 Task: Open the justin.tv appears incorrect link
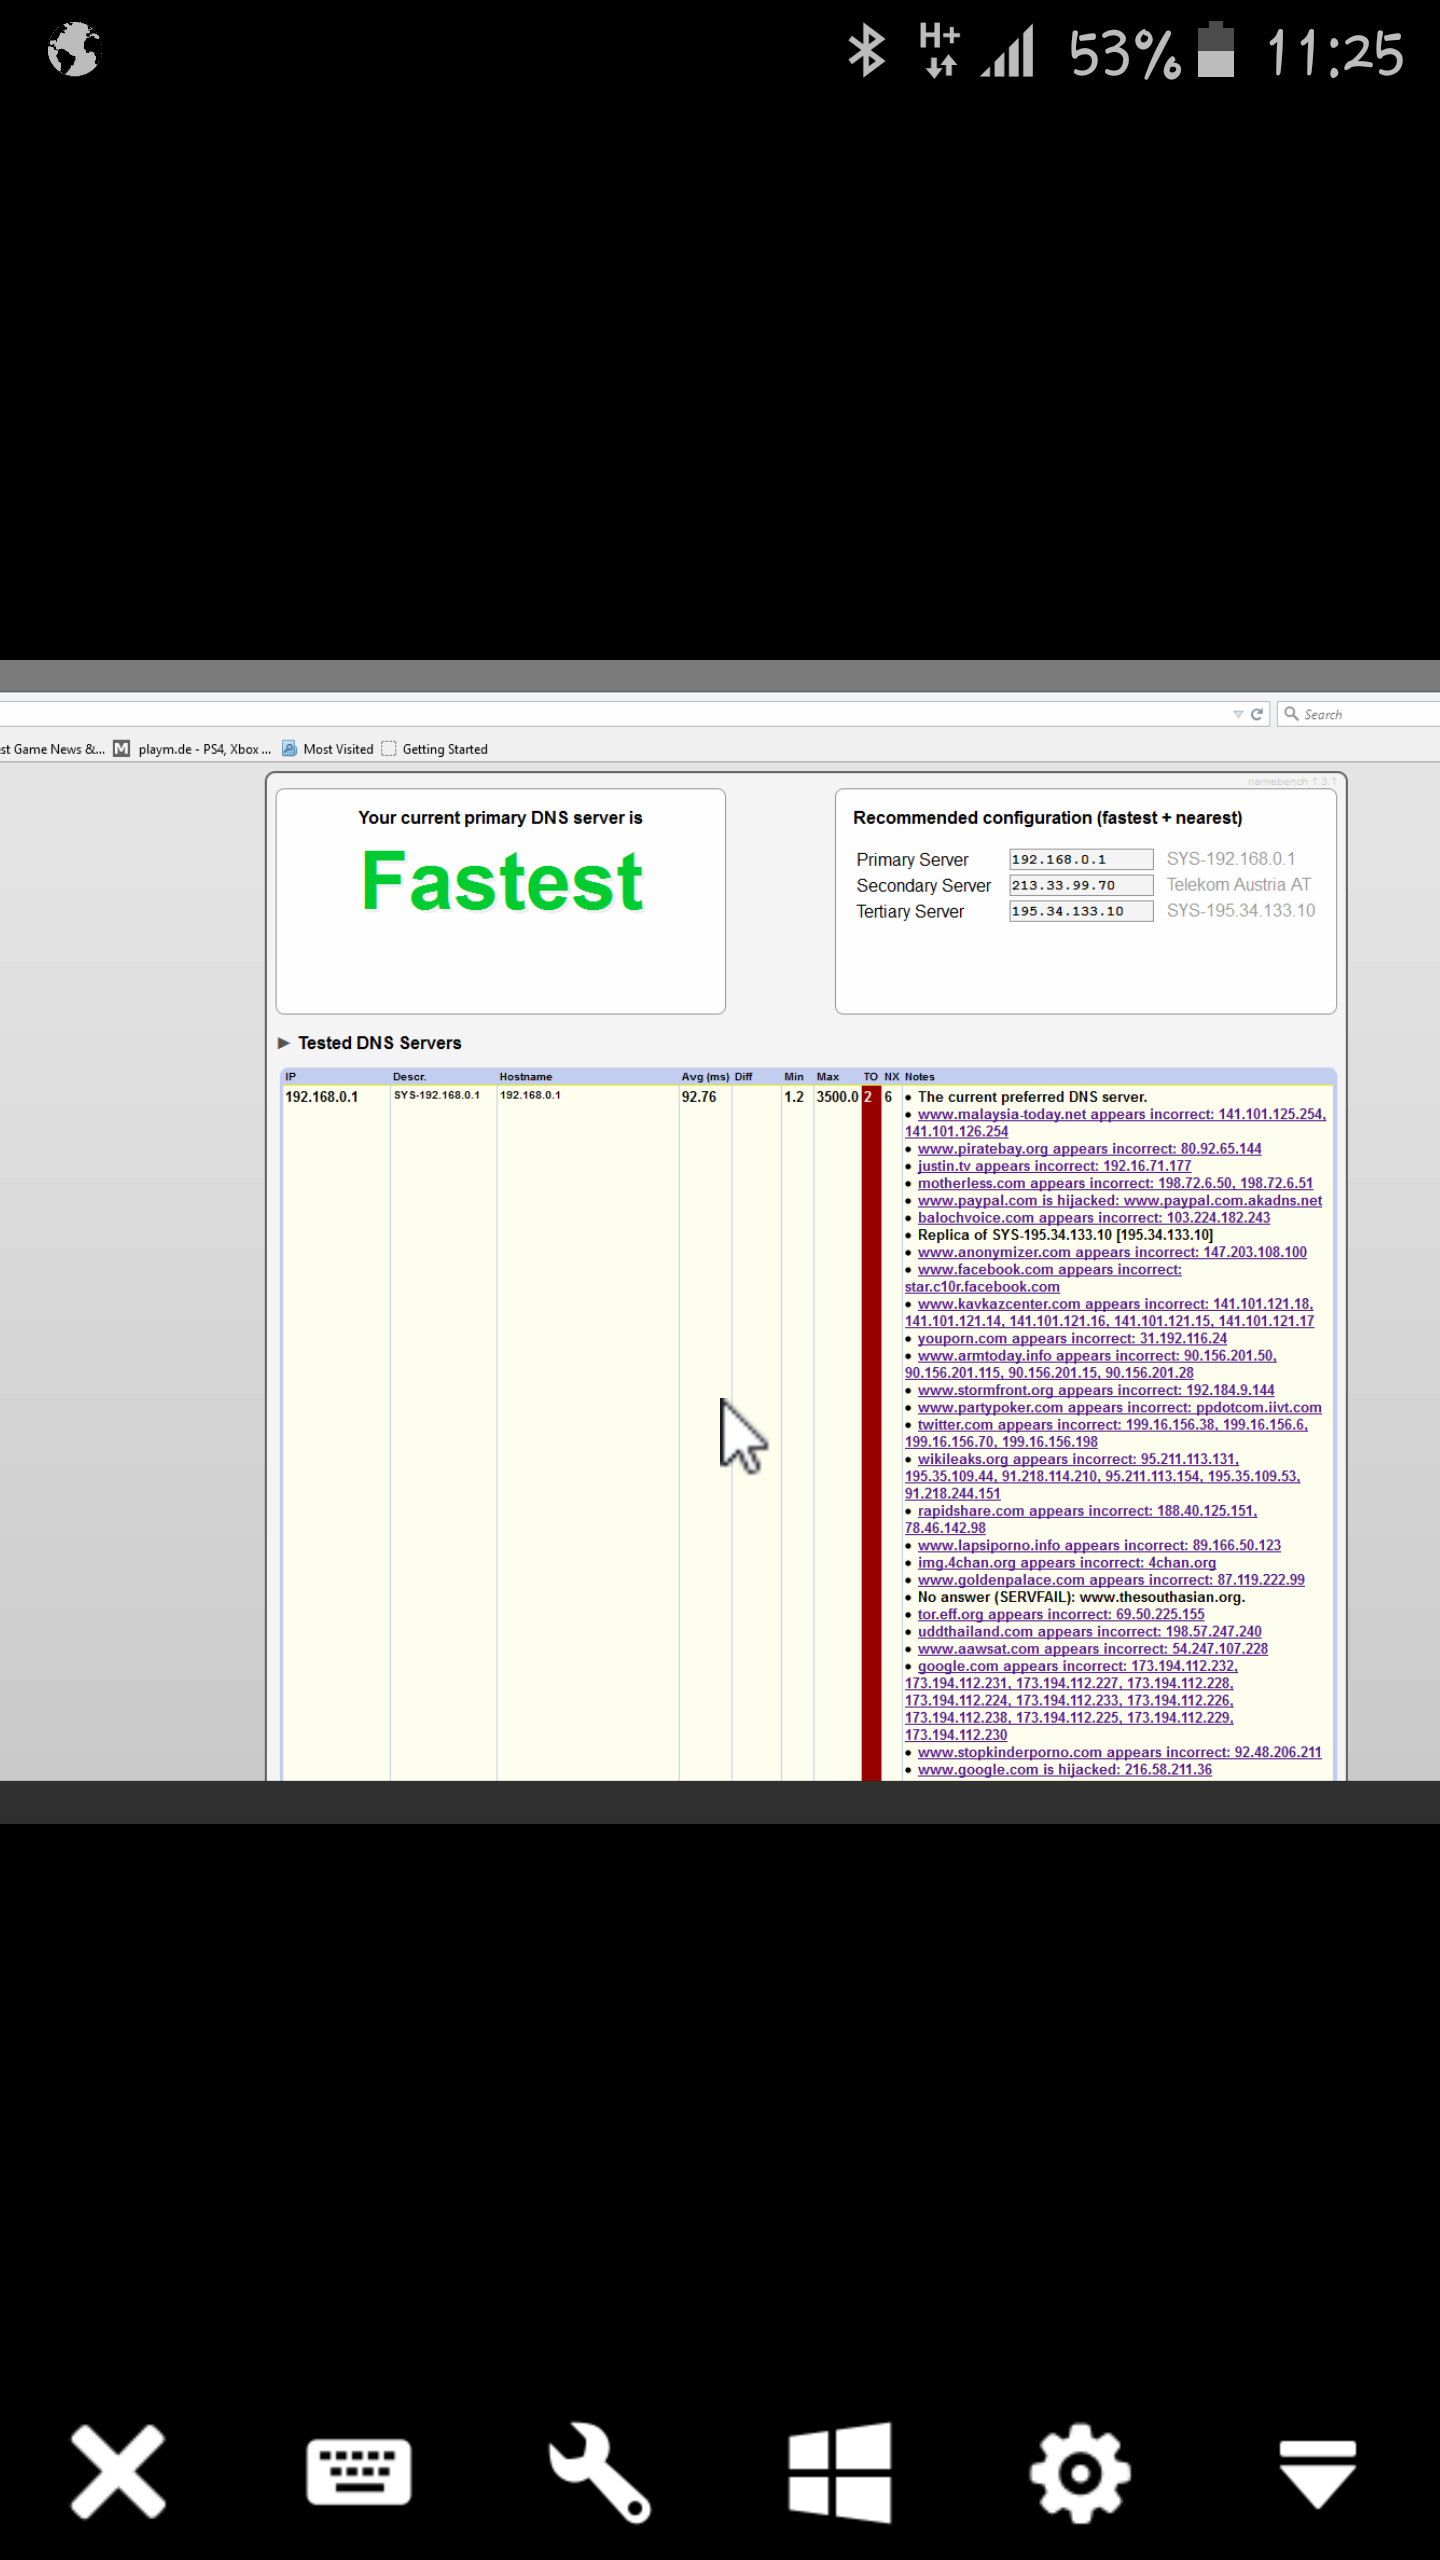tap(1054, 1166)
